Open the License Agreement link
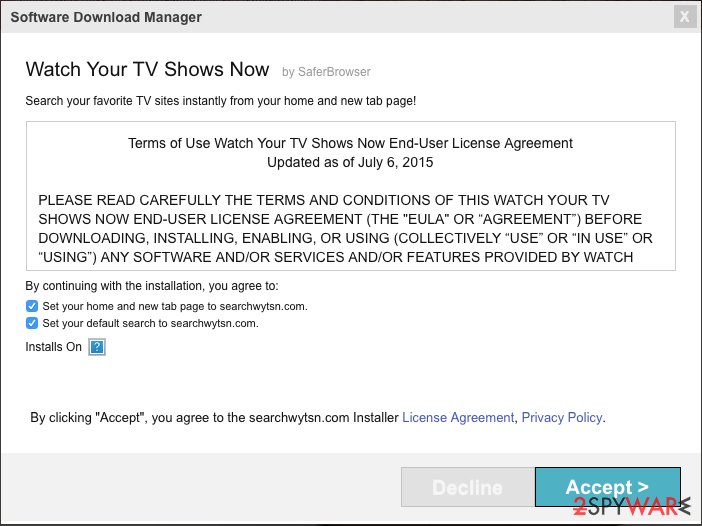702x526 pixels. (x=458, y=418)
